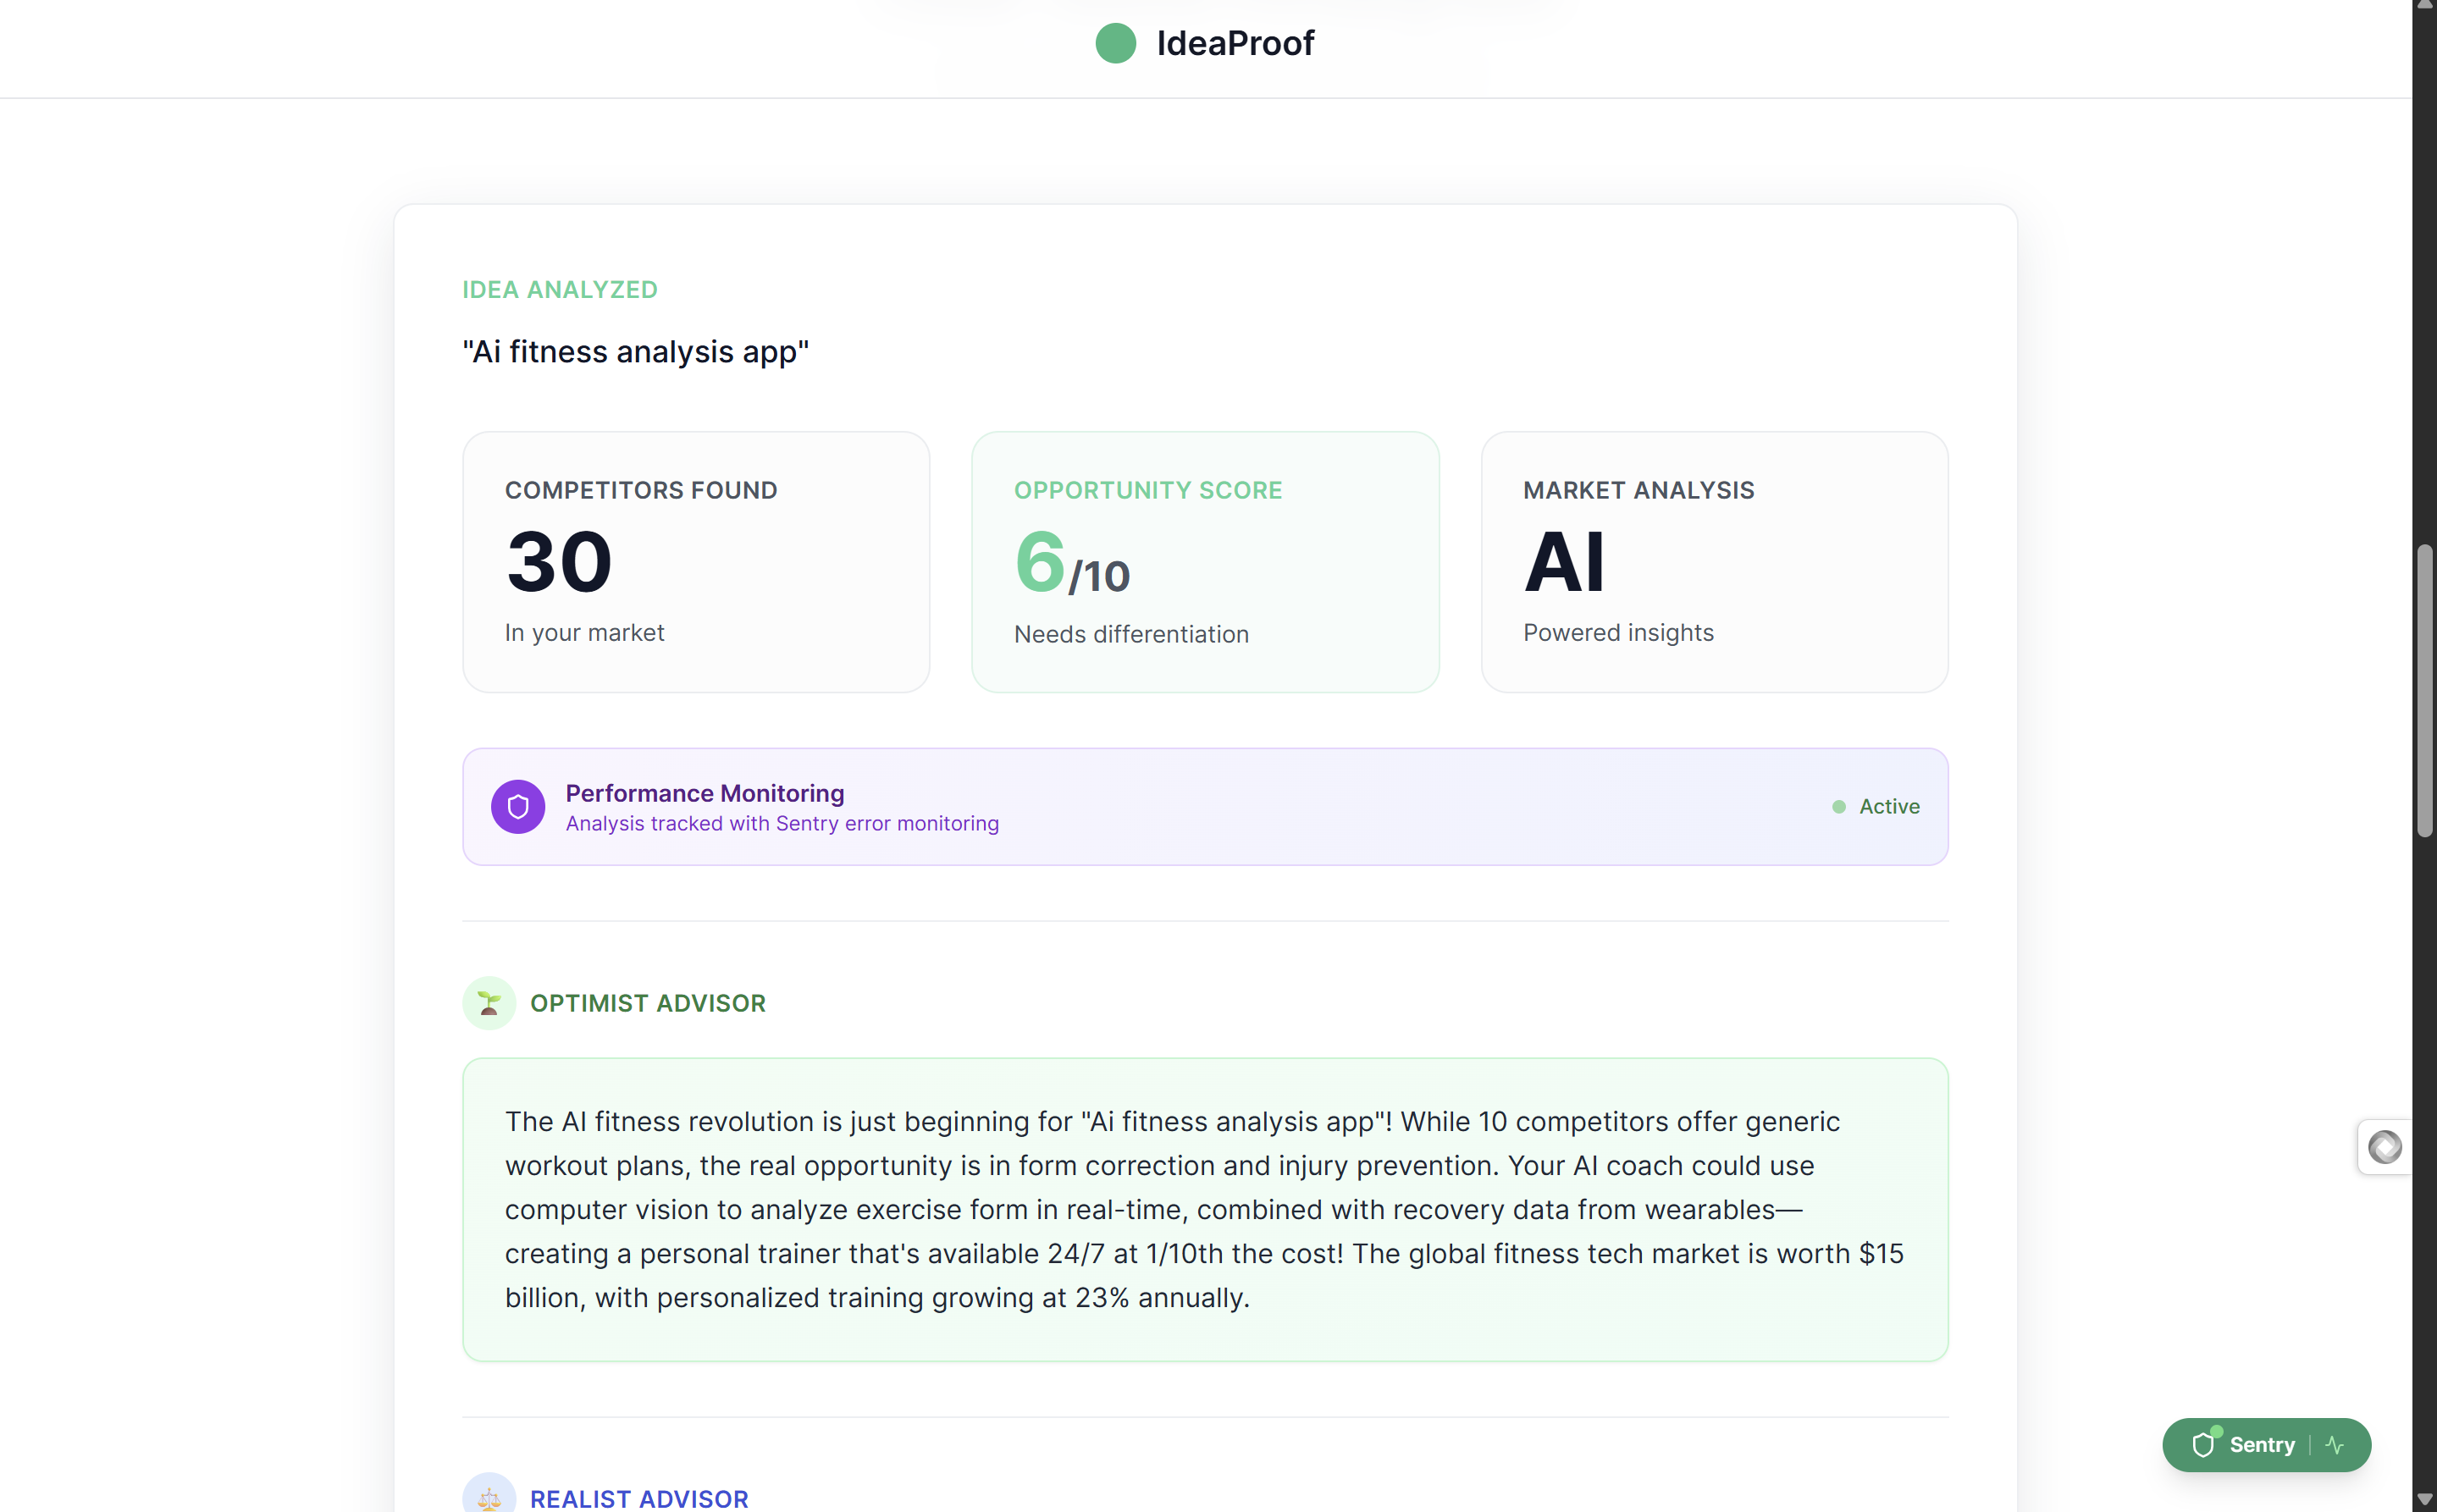The image size is (2437, 1512).
Task: Click the Active status label
Action: coord(1889,806)
